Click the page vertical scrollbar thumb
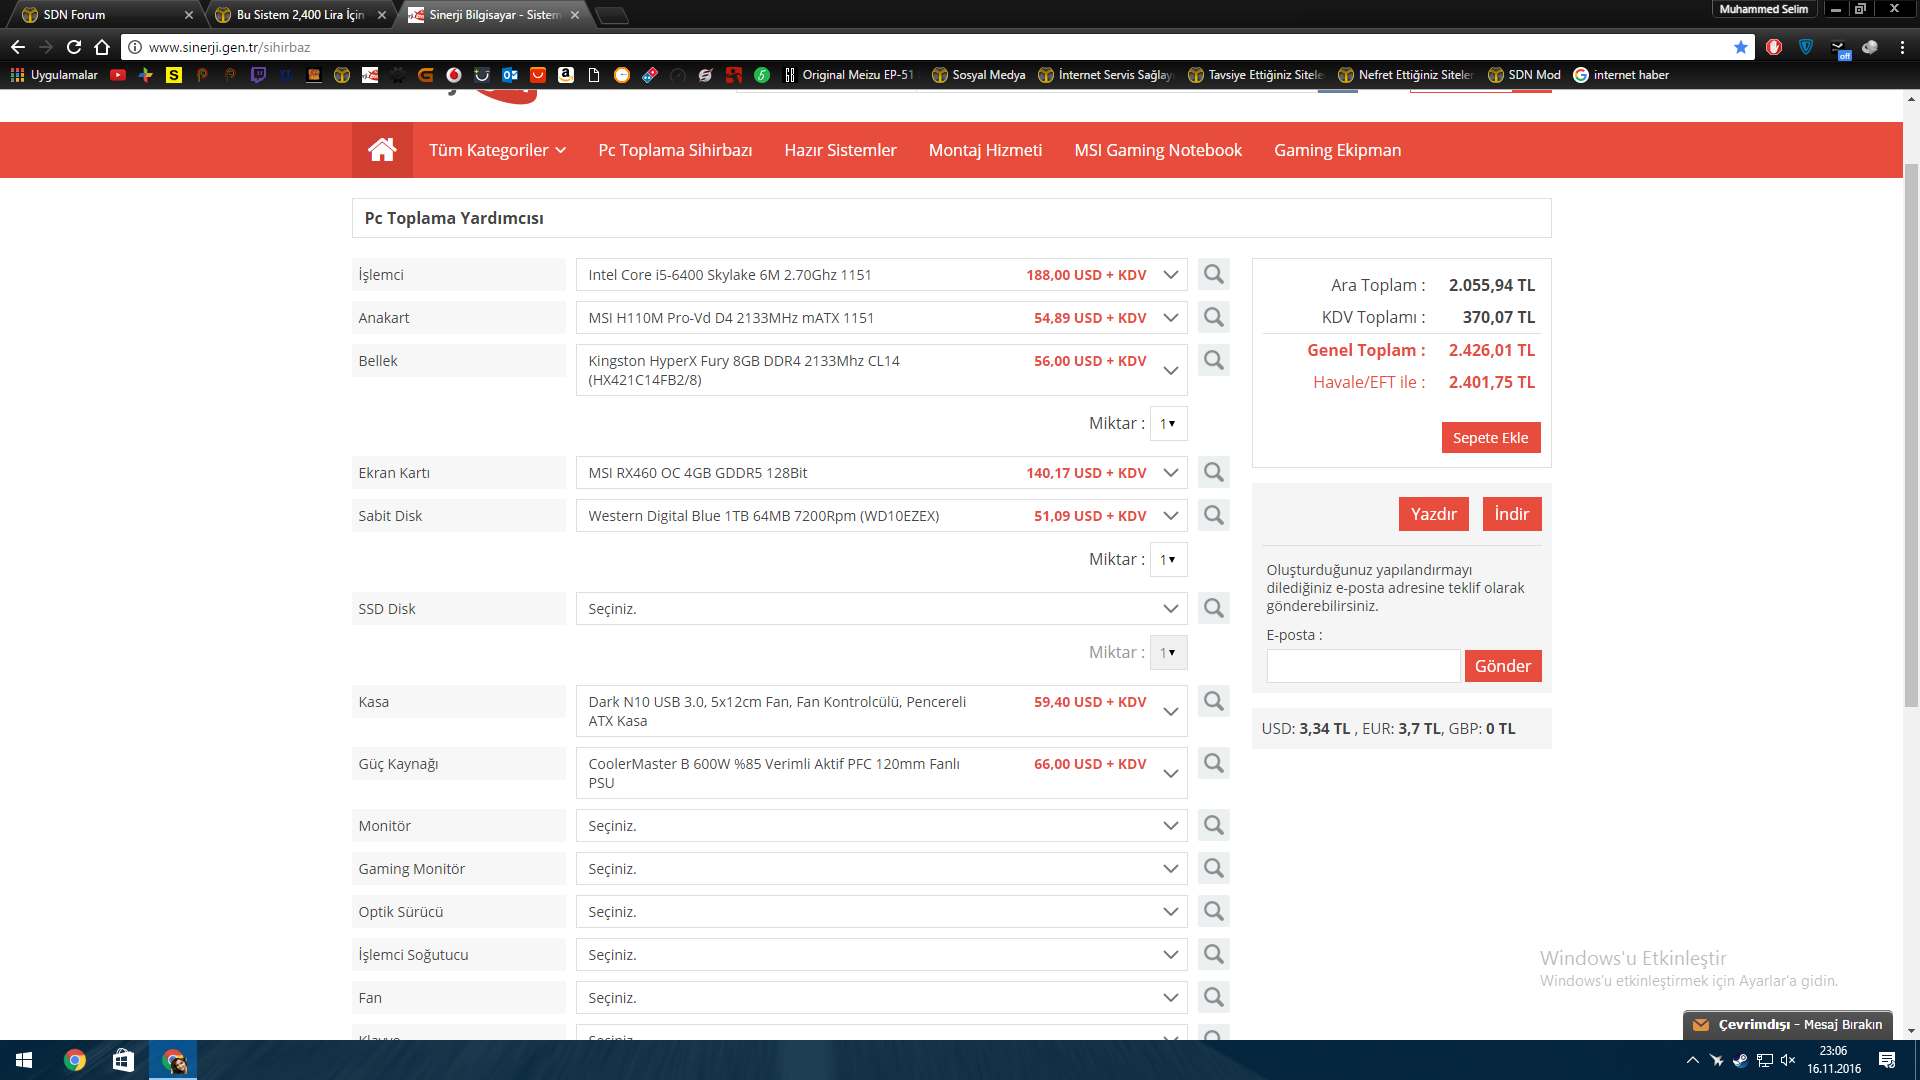This screenshot has width=1920, height=1080. [x=1911, y=435]
